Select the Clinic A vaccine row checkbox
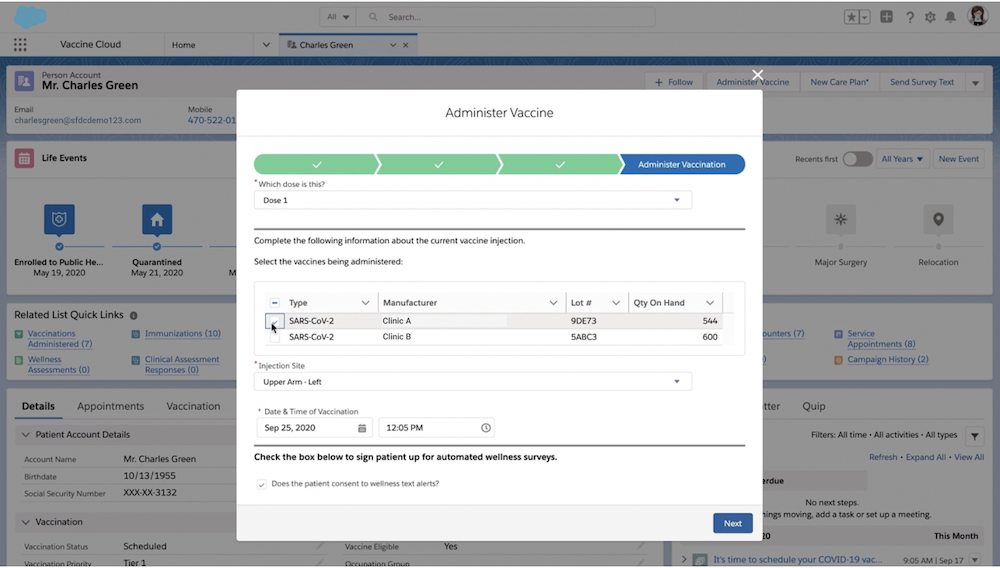1000x568 pixels. click(274, 321)
